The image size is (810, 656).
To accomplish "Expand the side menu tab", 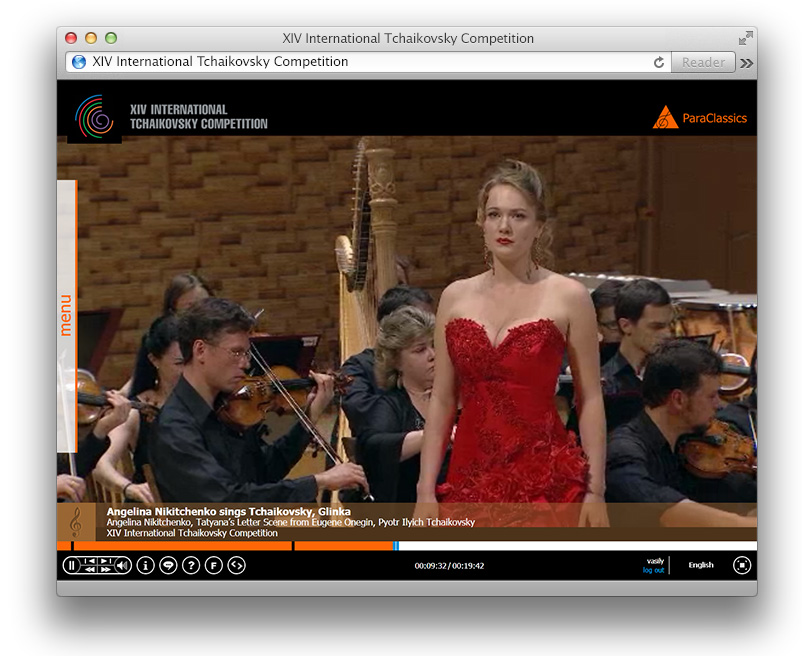I will coord(66,315).
